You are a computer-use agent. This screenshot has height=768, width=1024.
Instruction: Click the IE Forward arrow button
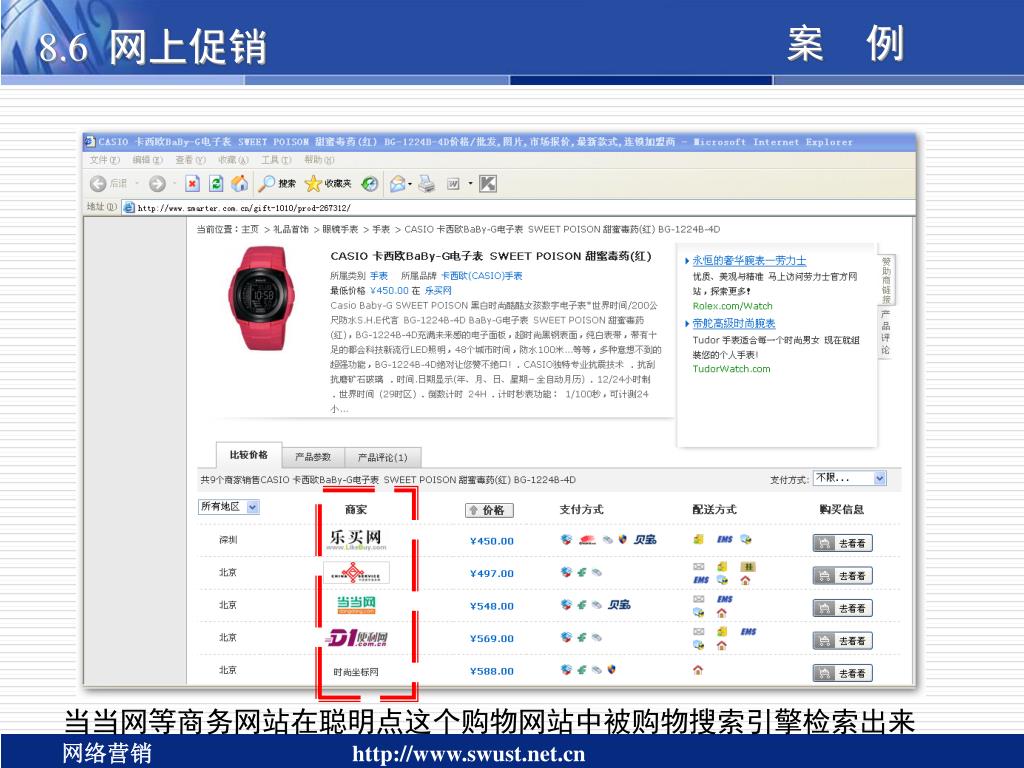coord(157,184)
